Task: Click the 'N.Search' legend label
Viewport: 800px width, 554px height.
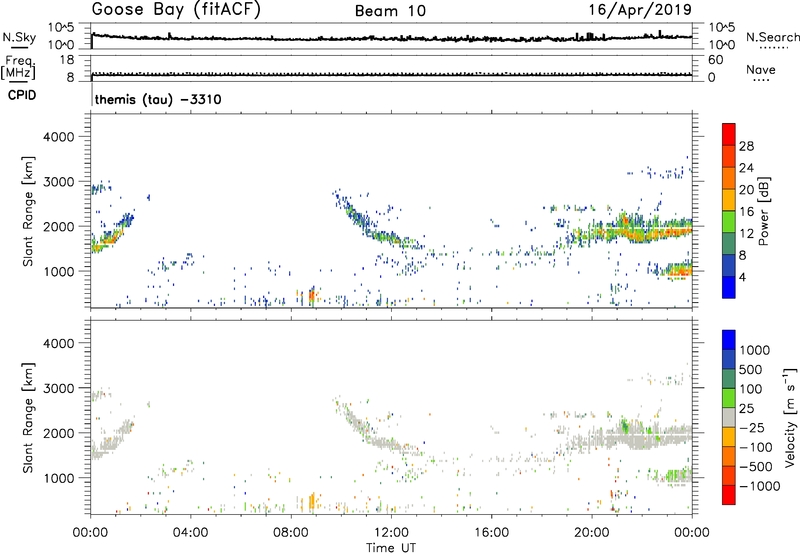Action: click(x=772, y=37)
